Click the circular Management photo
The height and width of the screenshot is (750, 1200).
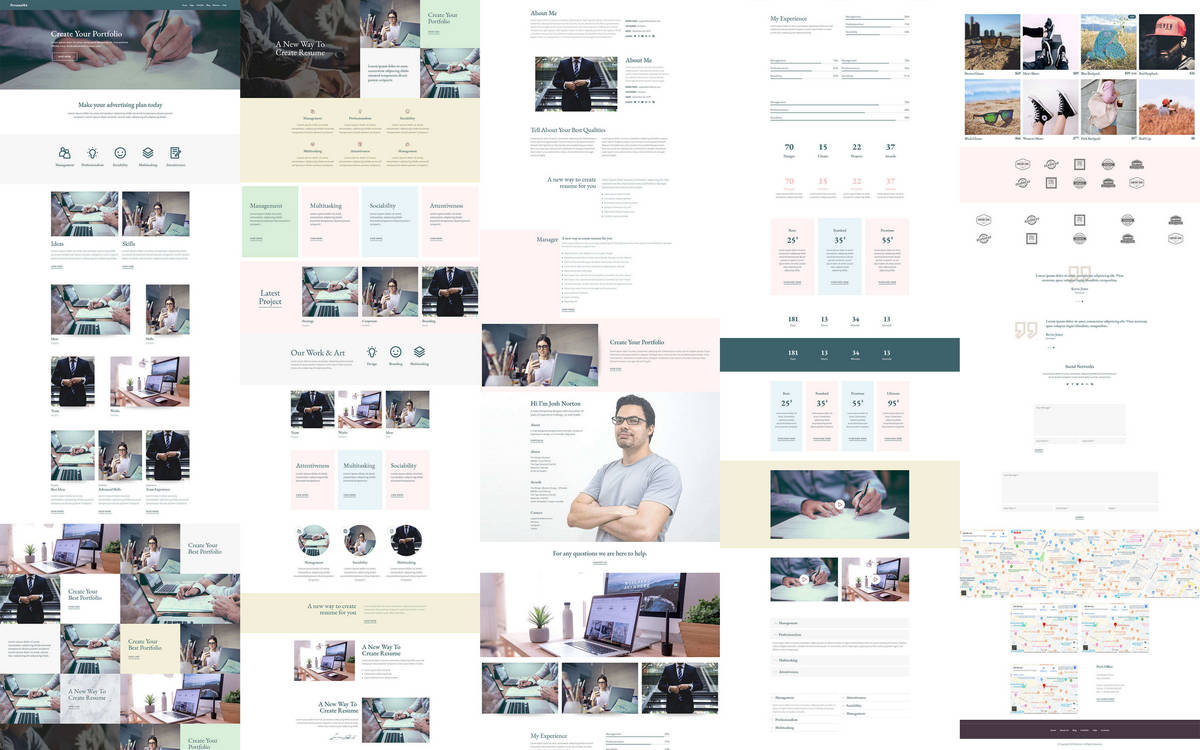(x=313, y=541)
